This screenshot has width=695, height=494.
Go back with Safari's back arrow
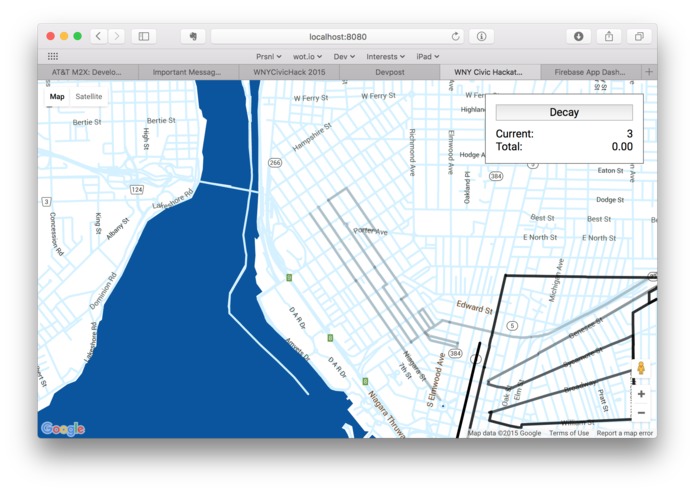(98, 36)
